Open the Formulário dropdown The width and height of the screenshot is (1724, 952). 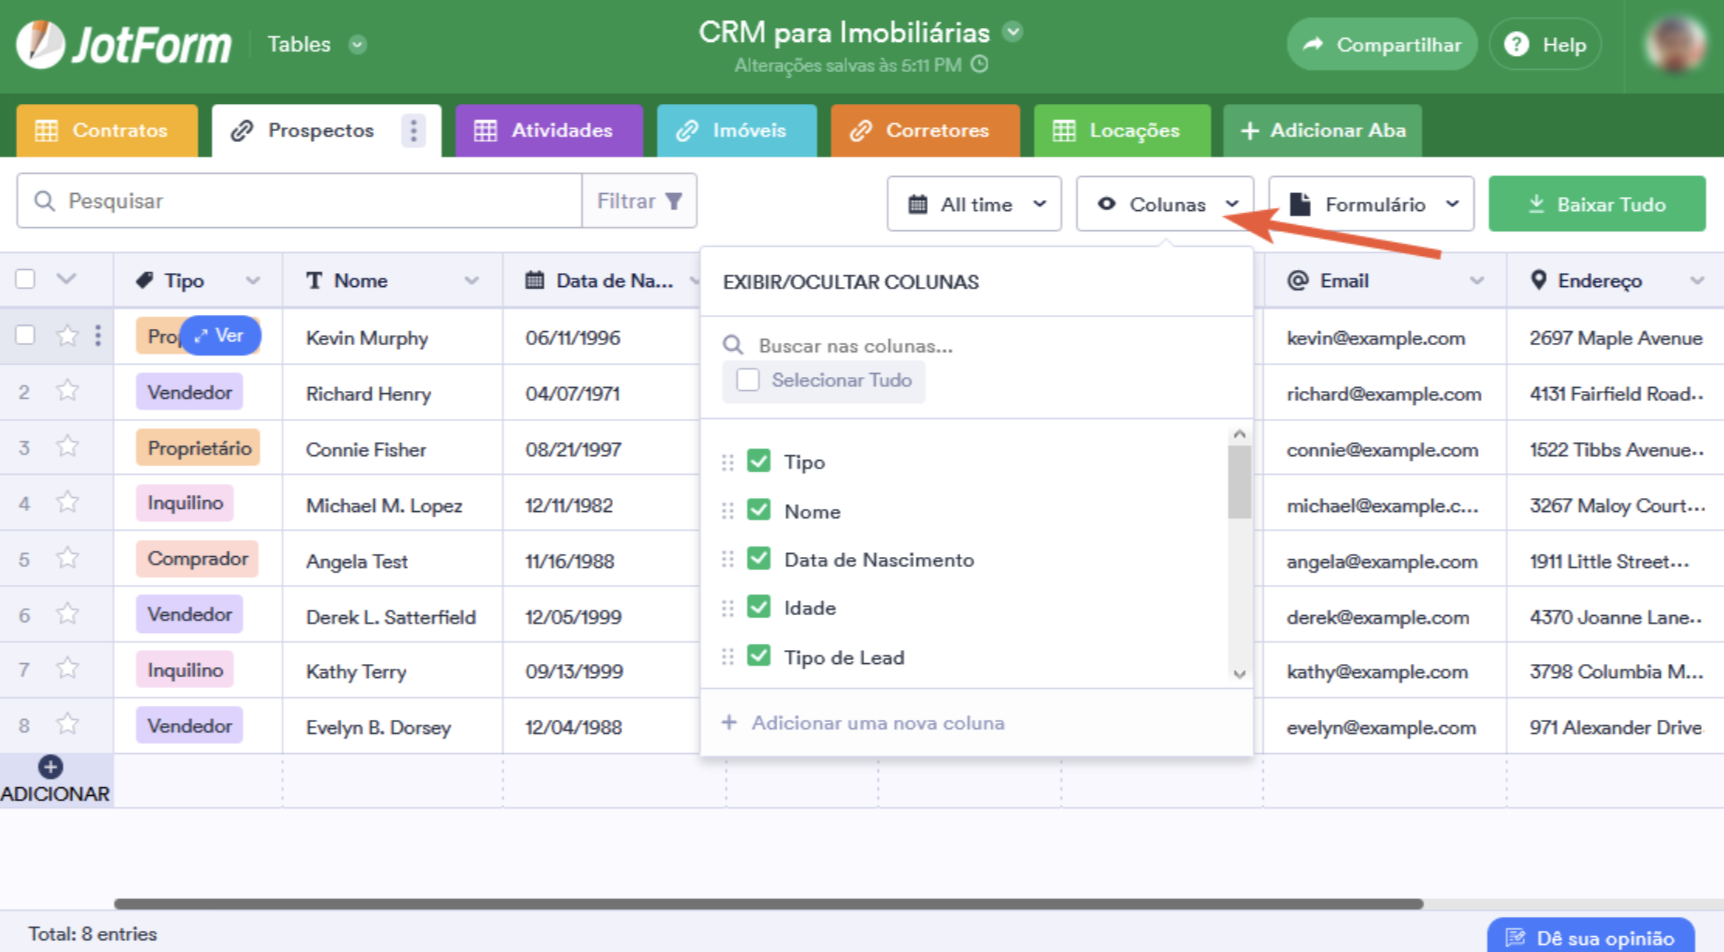(x=1372, y=204)
